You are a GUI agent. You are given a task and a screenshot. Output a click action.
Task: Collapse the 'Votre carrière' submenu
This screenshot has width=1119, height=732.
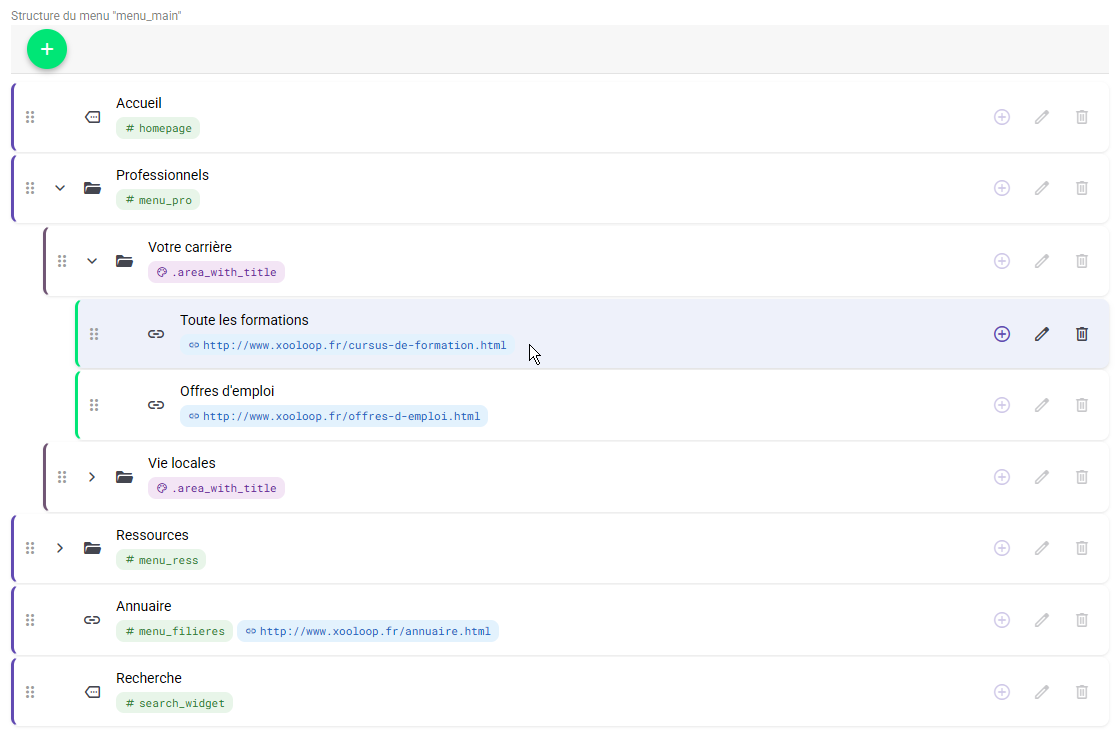(x=92, y=261)
